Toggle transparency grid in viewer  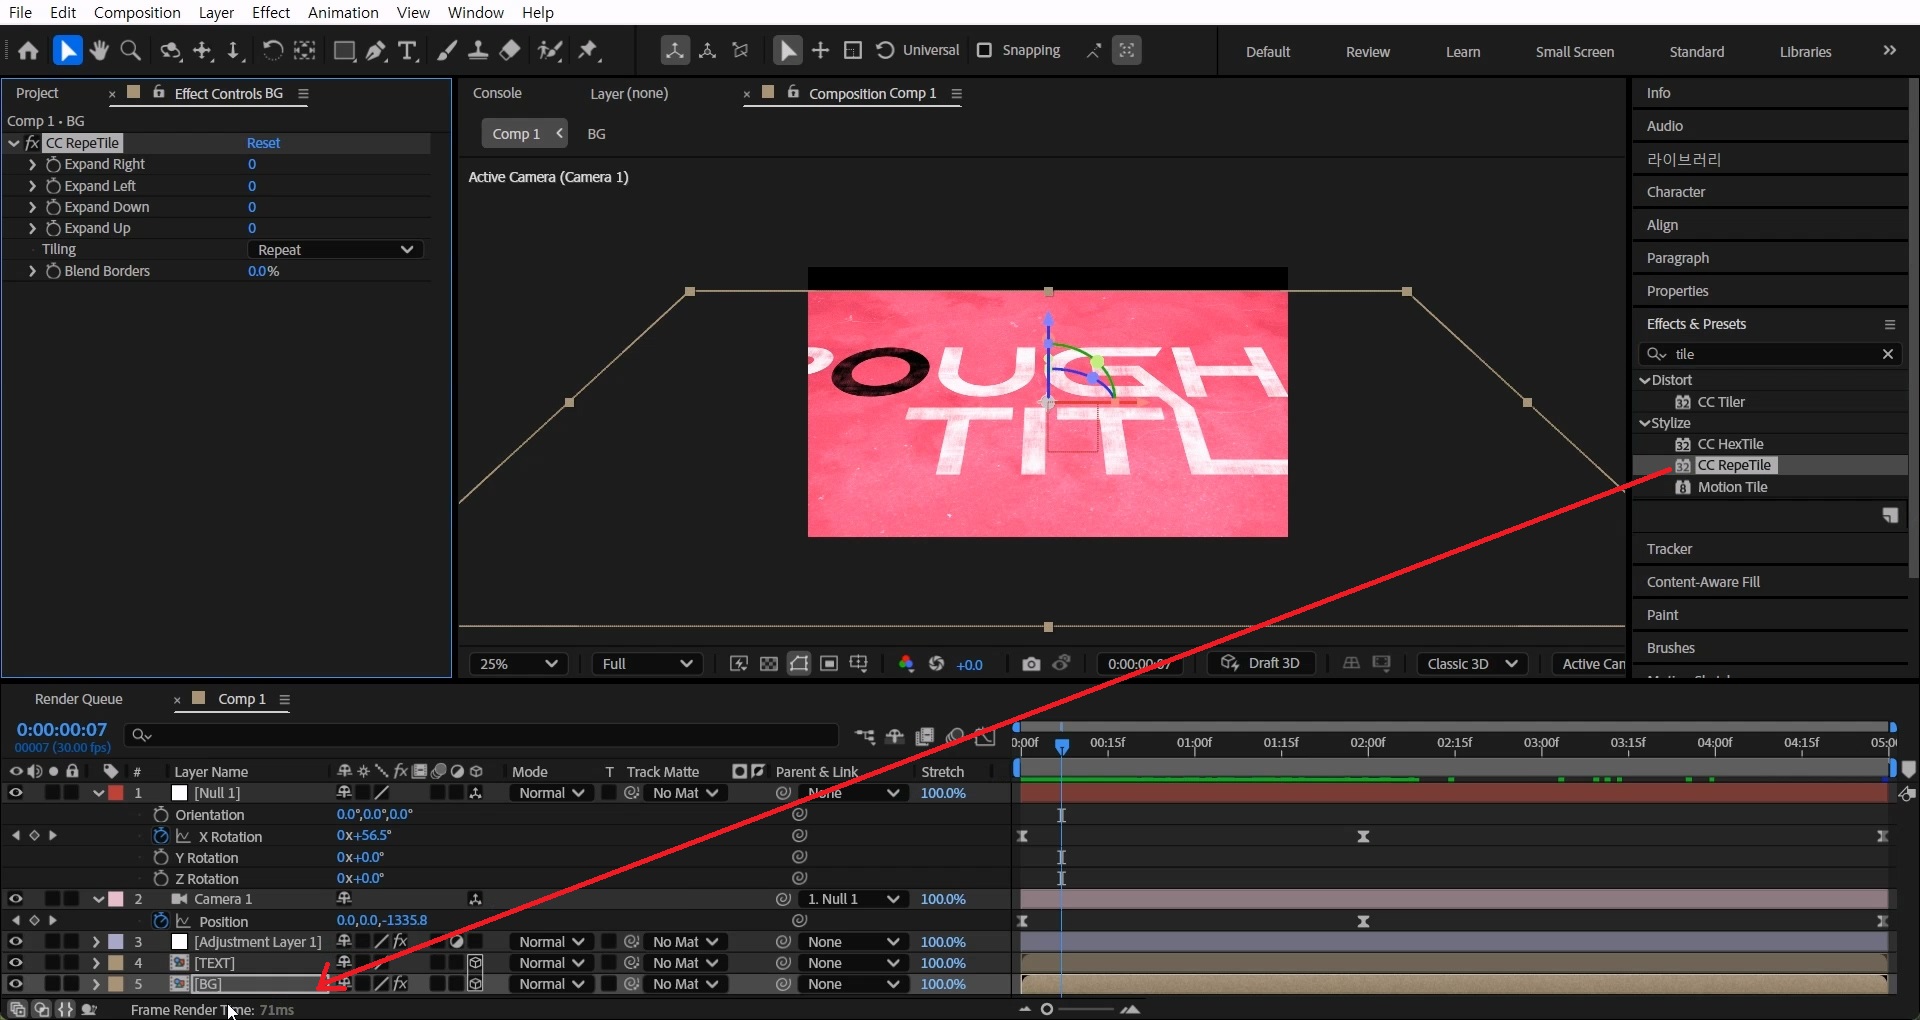click(769, 664)
